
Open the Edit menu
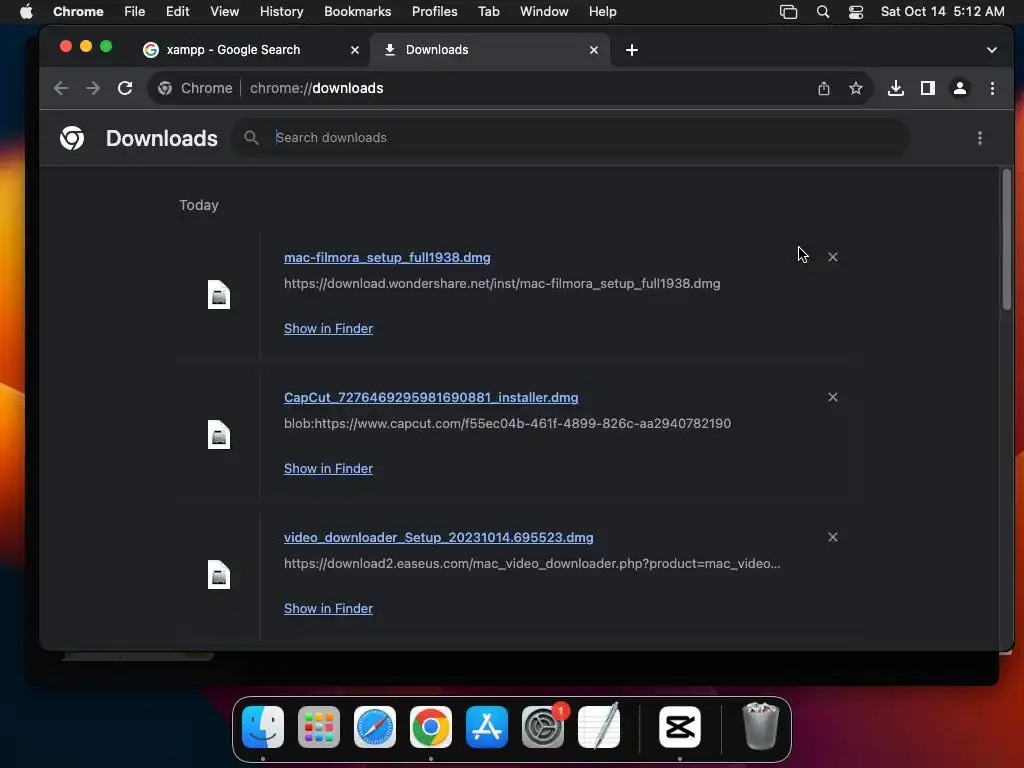(x=177, y=11)
